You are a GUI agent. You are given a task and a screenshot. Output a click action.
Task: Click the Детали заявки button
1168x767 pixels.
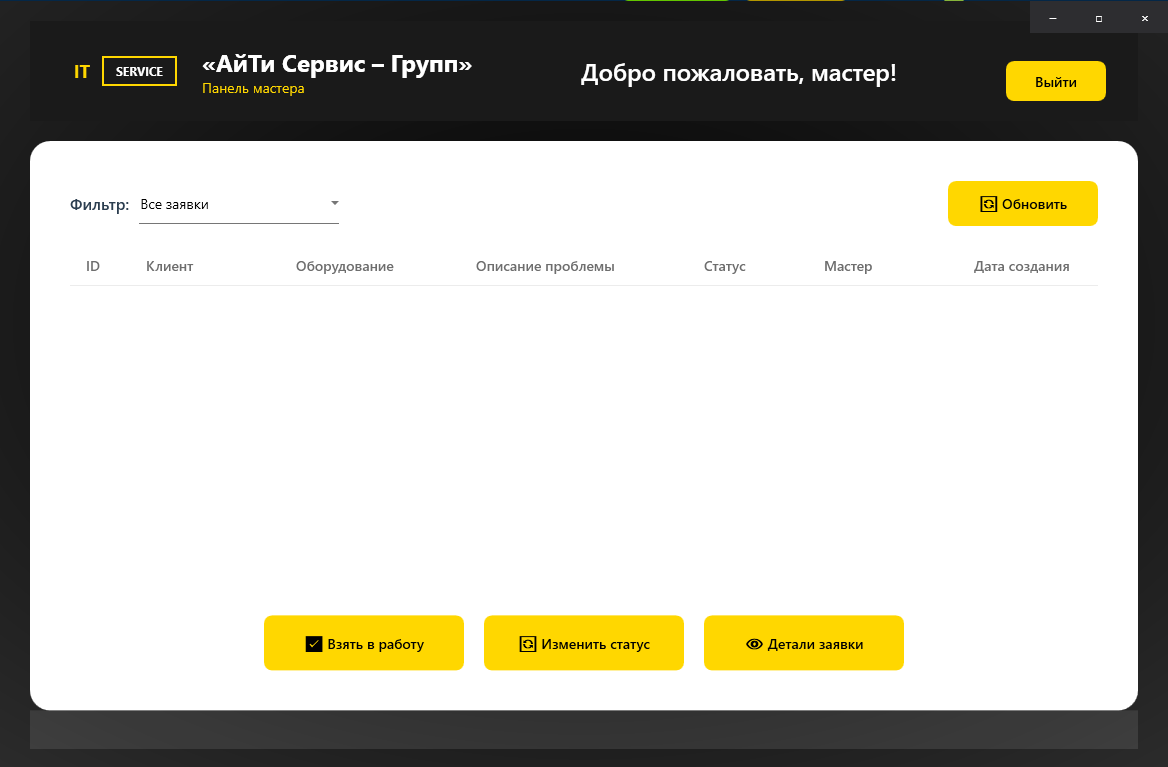pos(804,643)
